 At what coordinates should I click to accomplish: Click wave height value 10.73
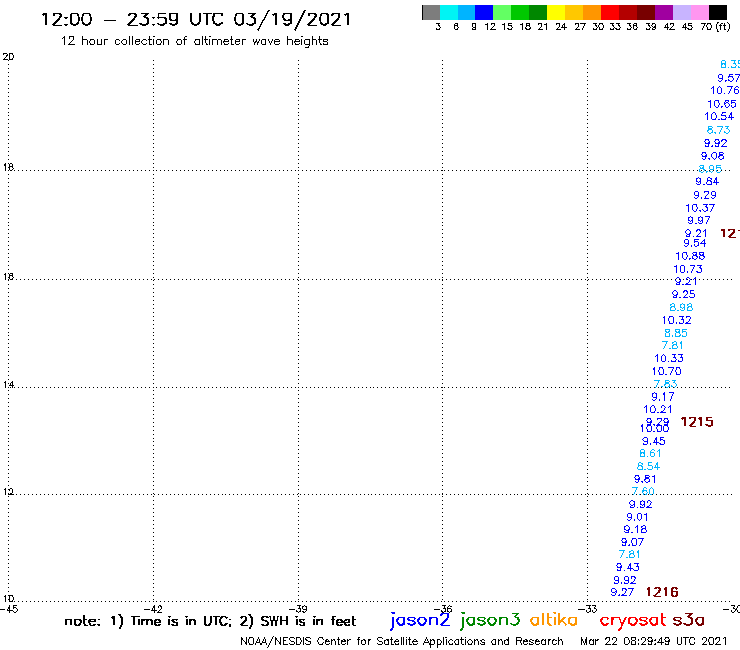[688, 269]
